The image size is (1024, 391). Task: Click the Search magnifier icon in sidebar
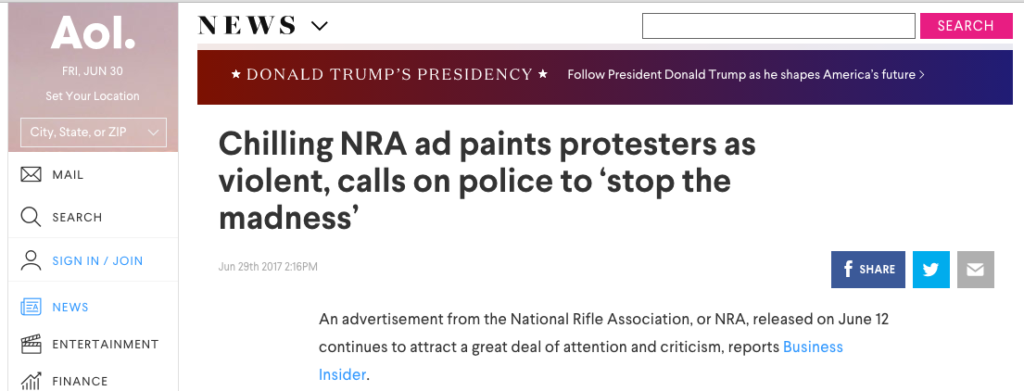(x=31, y=217)
